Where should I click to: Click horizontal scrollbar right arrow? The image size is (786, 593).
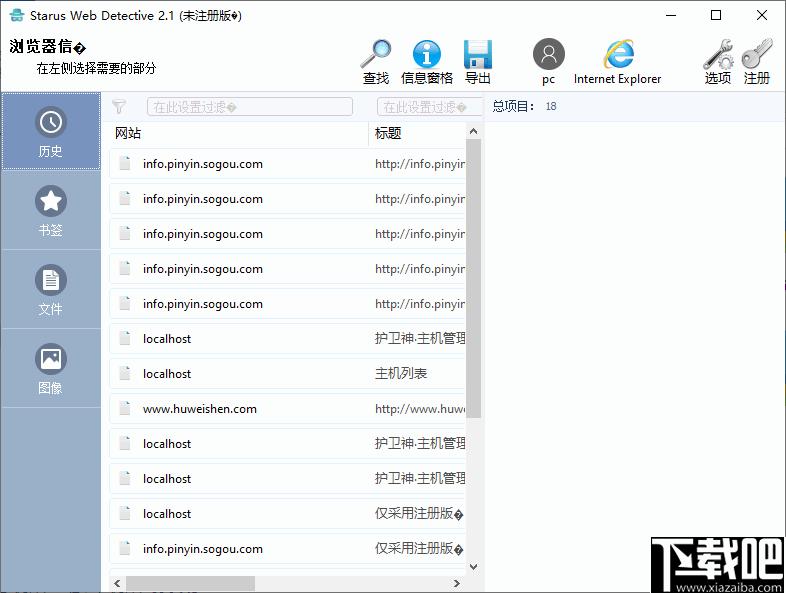(457, 583)
